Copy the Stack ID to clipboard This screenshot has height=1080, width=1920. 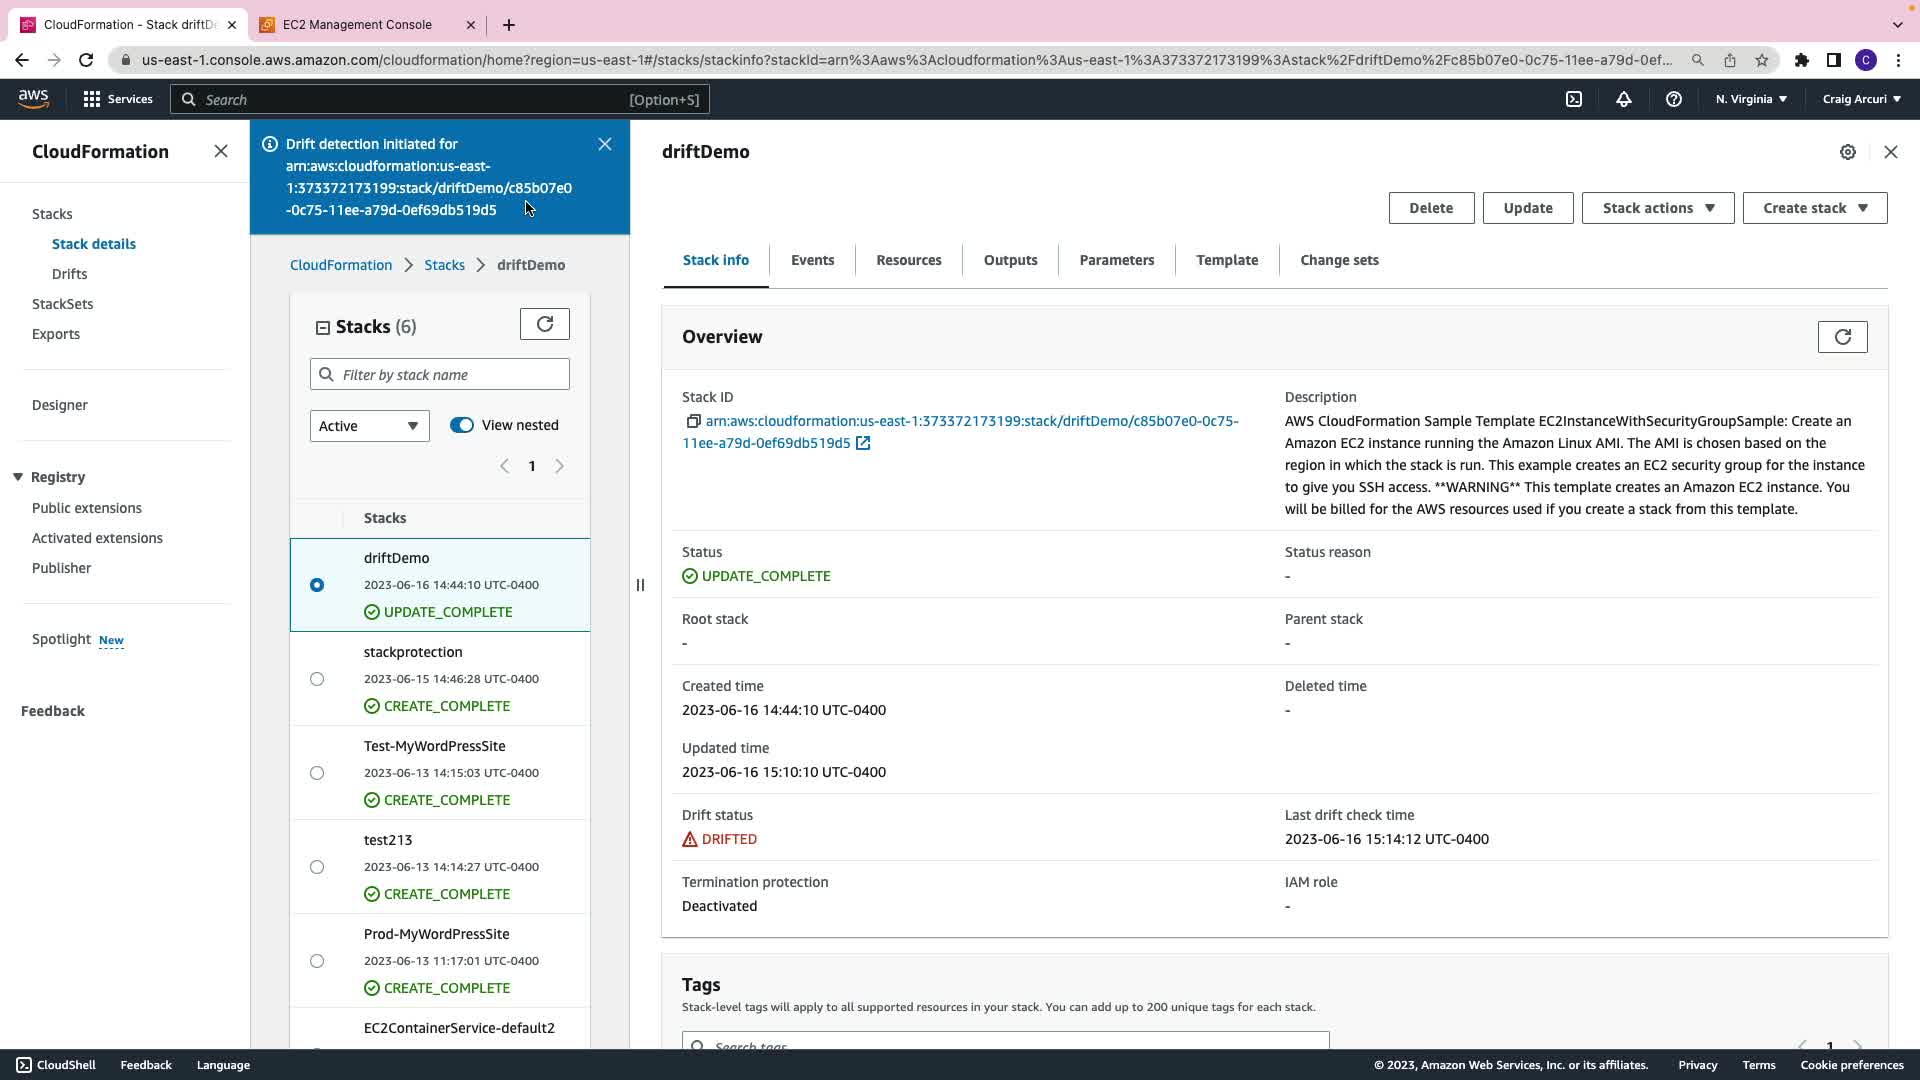pyautogui.click(x=693, y=422)
